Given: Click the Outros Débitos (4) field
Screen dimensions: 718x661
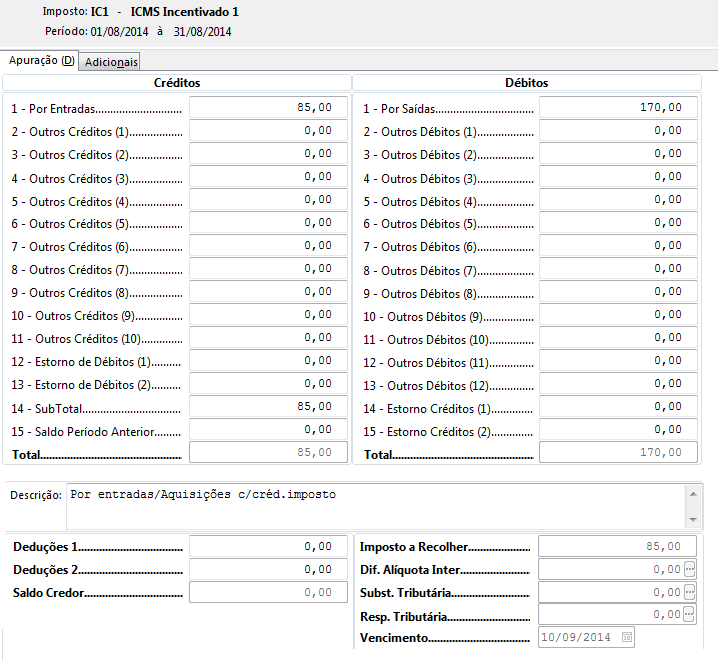Looking at the screenshot, I should (618, 200).
